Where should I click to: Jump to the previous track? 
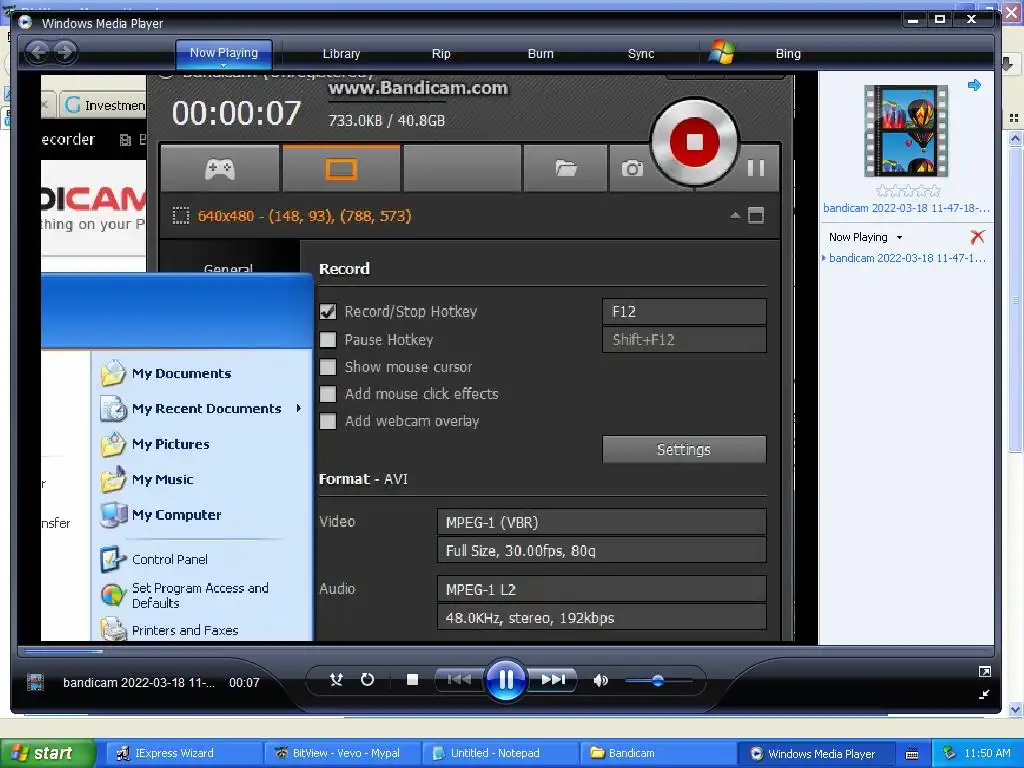pyautogui.click(x=459, y=680)
